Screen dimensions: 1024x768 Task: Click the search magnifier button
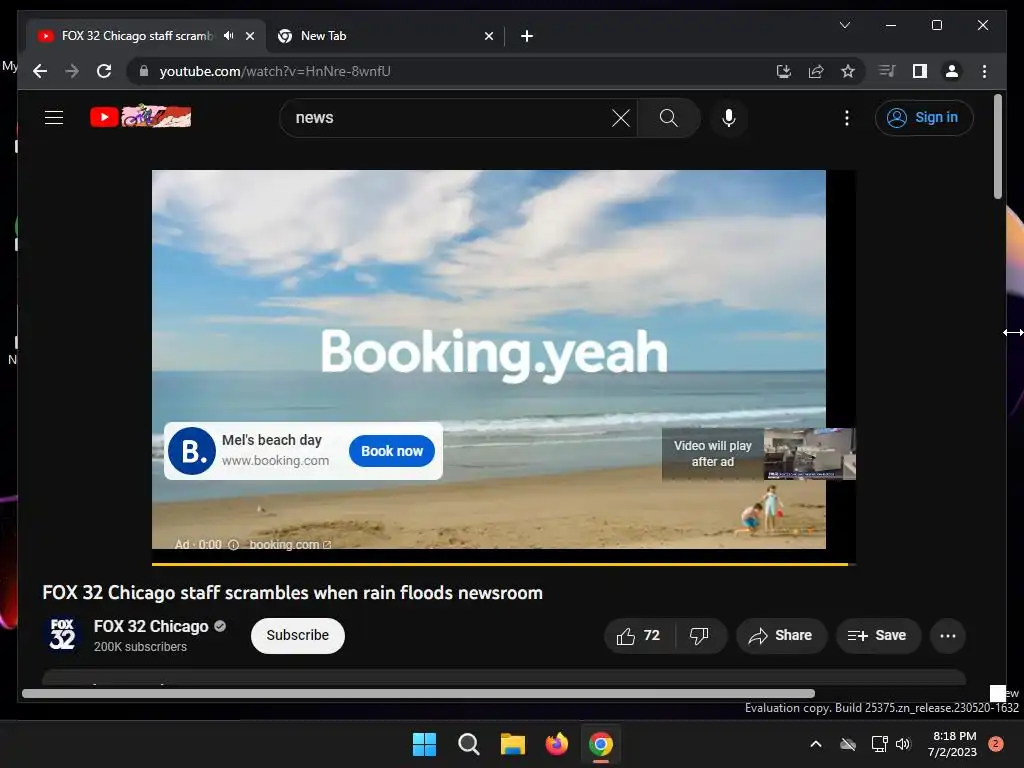point(668,118)
